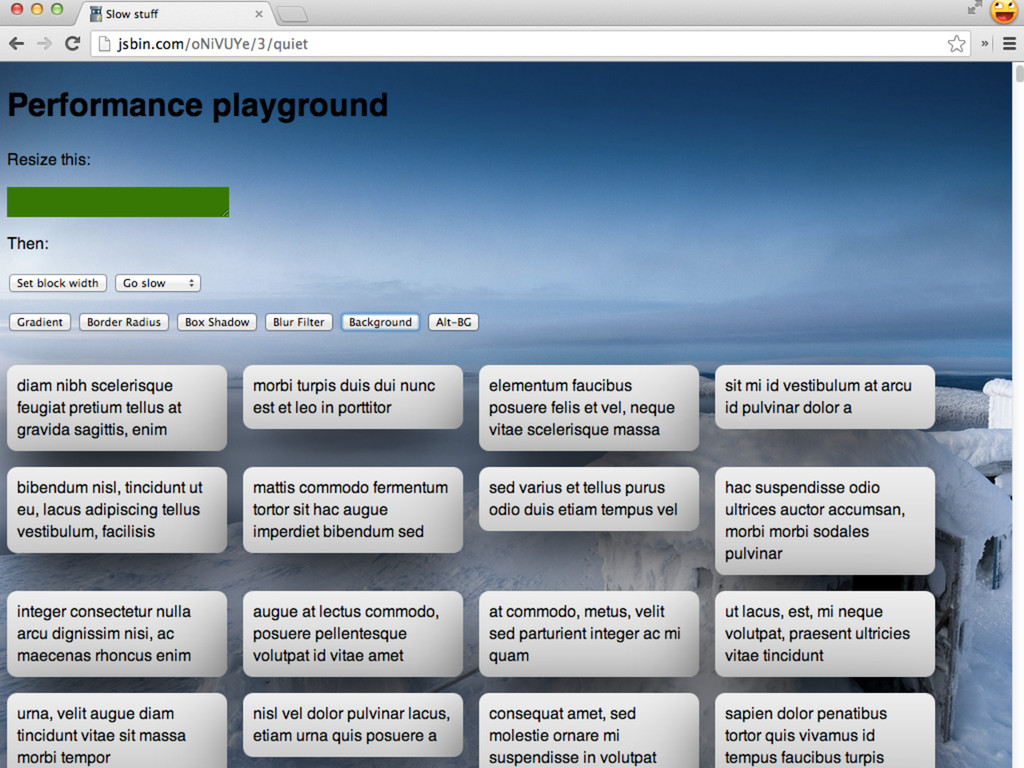Expand the Go slow dropdown
Viewport: 1024px width, 768px height.
(158, 283)
